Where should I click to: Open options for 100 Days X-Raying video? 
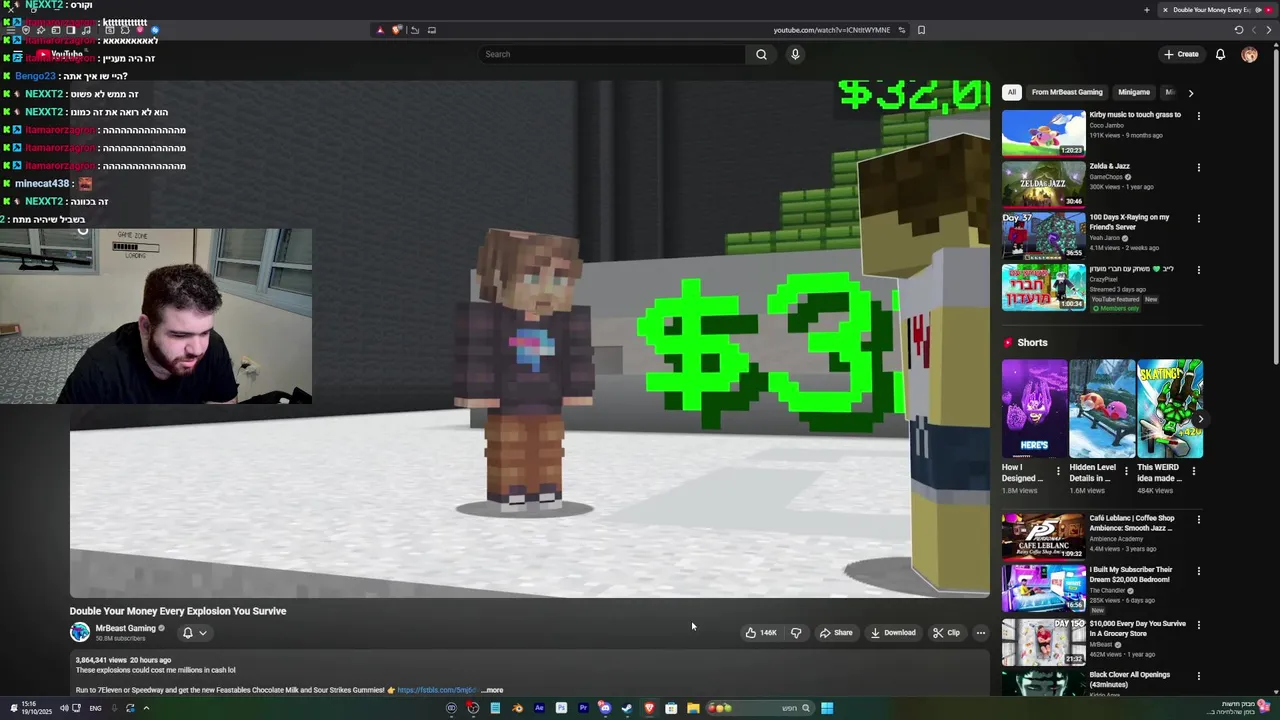1198,218
